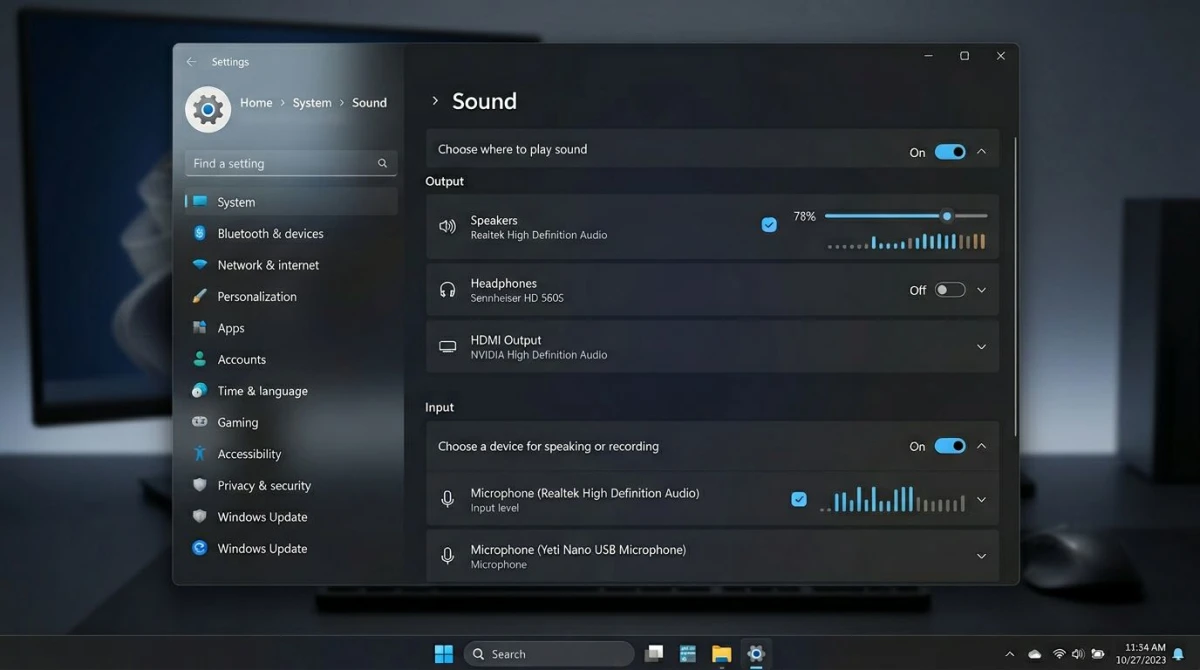Click the Sennheiser HD 560S label
This screenshot has width=1200, height=670.
518,298
